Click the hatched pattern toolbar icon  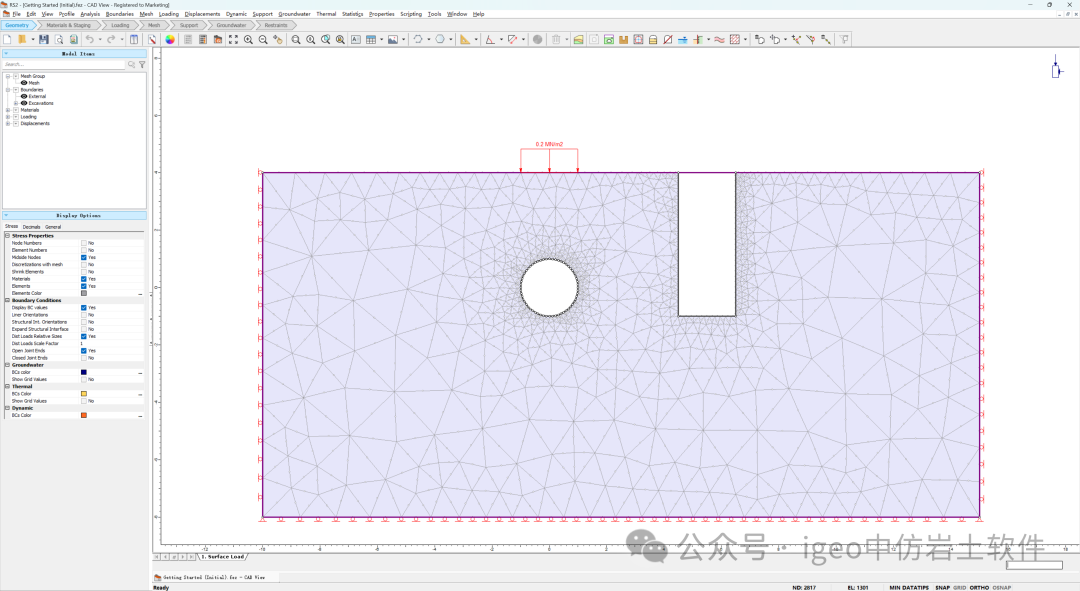click(x=735, y=39)
